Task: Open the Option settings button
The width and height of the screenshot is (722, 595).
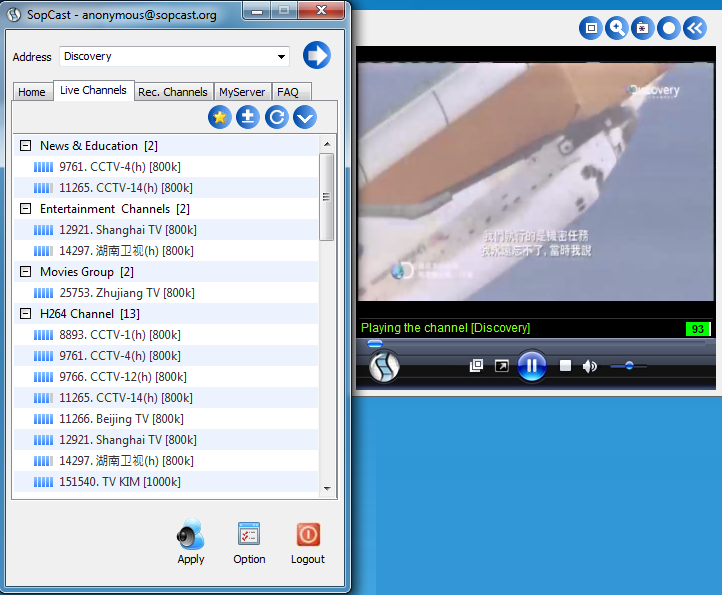Action: click(x=249, y=537)
